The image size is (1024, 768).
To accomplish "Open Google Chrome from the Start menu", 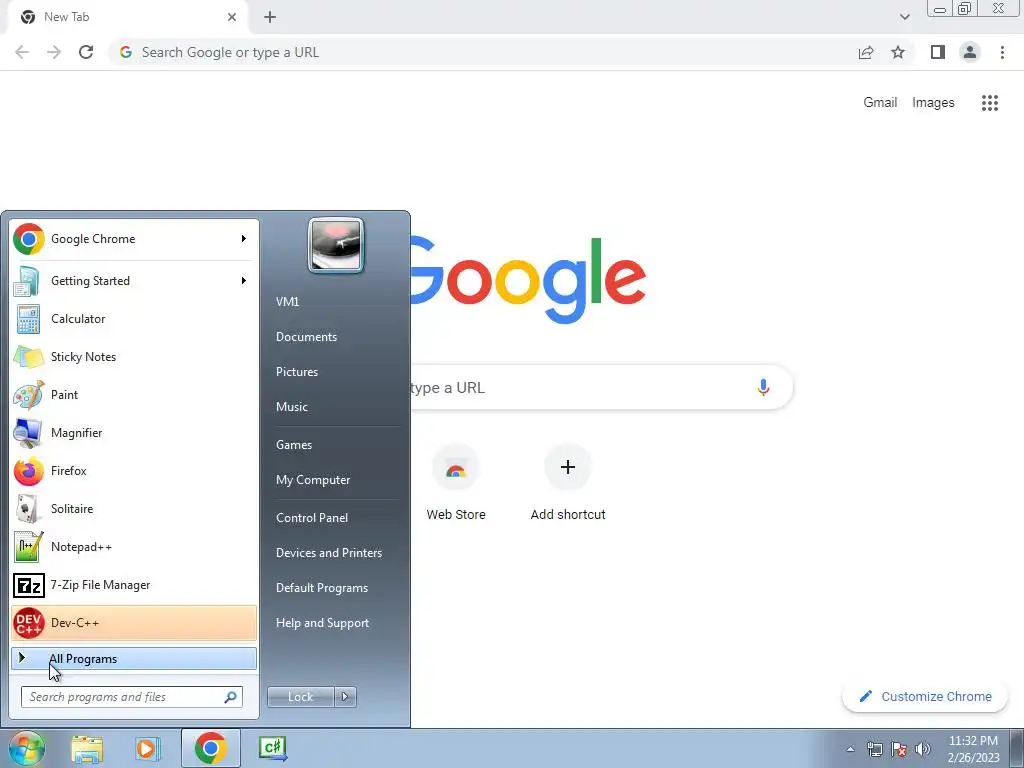I will tap(134, 239).
